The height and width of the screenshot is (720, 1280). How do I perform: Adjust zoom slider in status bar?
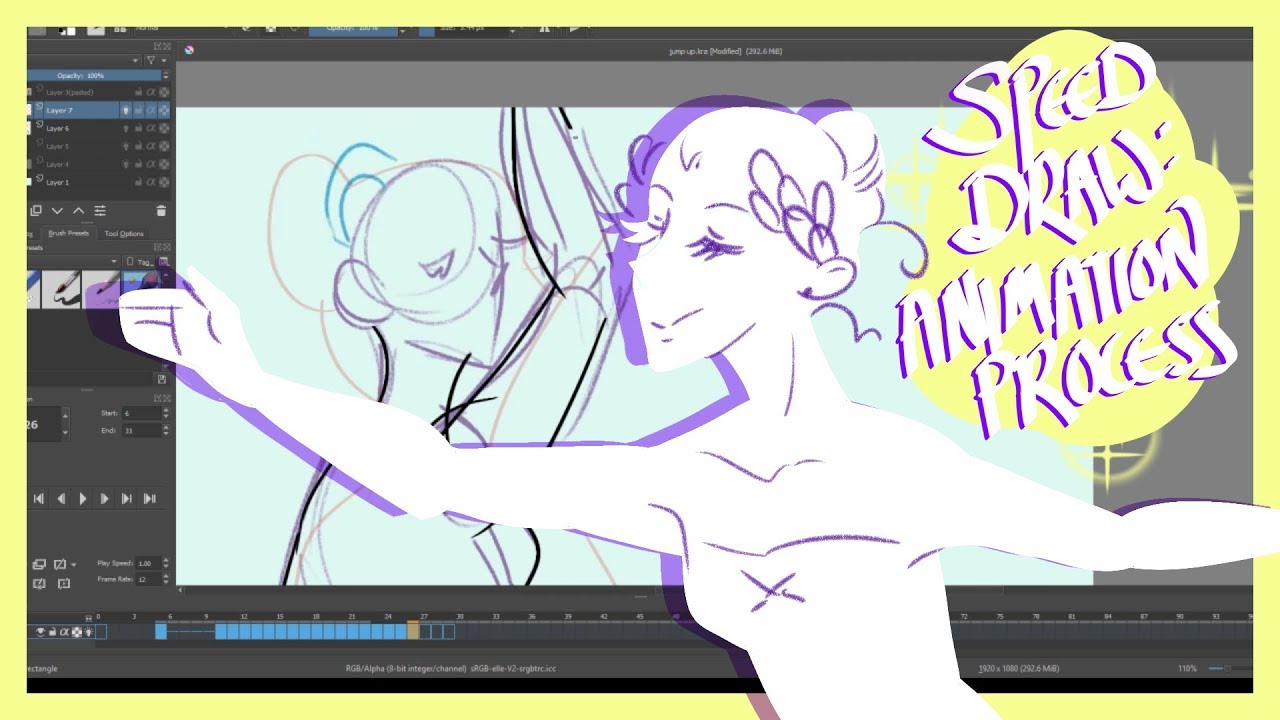[x=1228, y=668]
